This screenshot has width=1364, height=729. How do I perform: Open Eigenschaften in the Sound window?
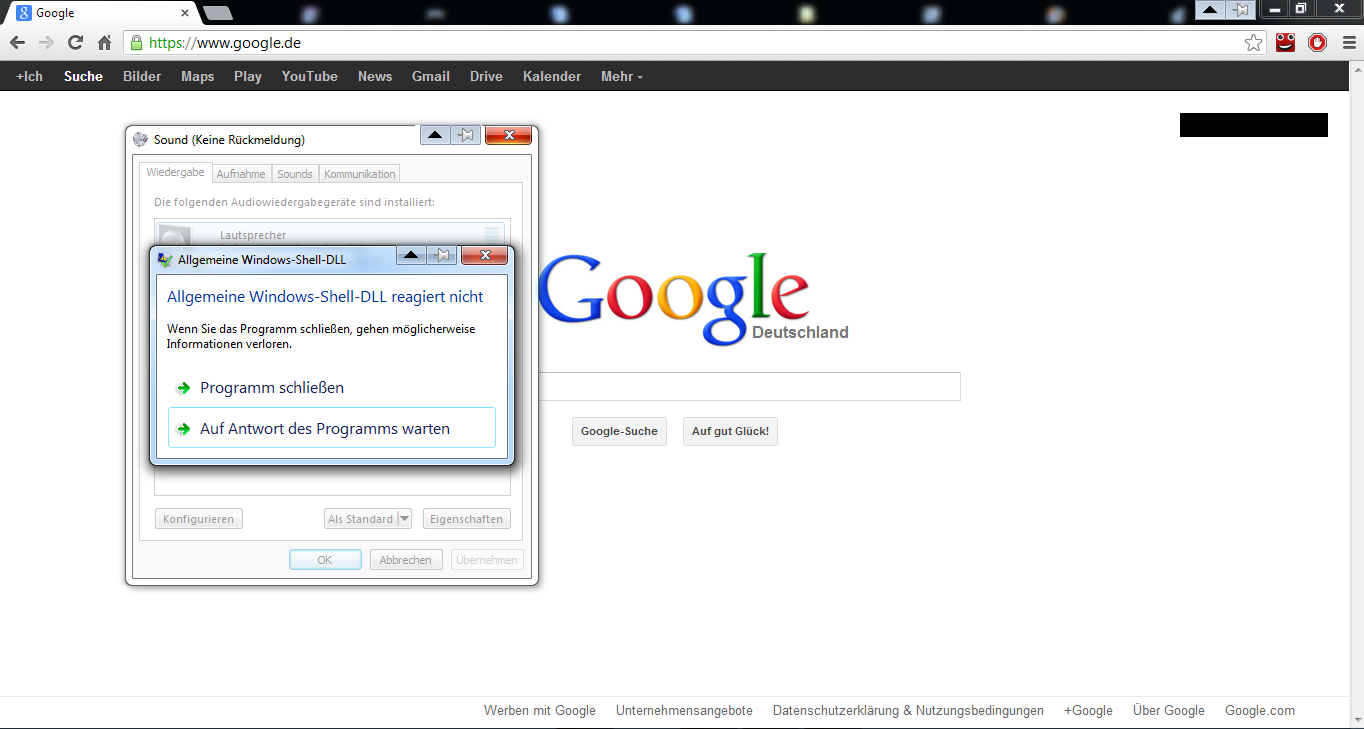467,519
